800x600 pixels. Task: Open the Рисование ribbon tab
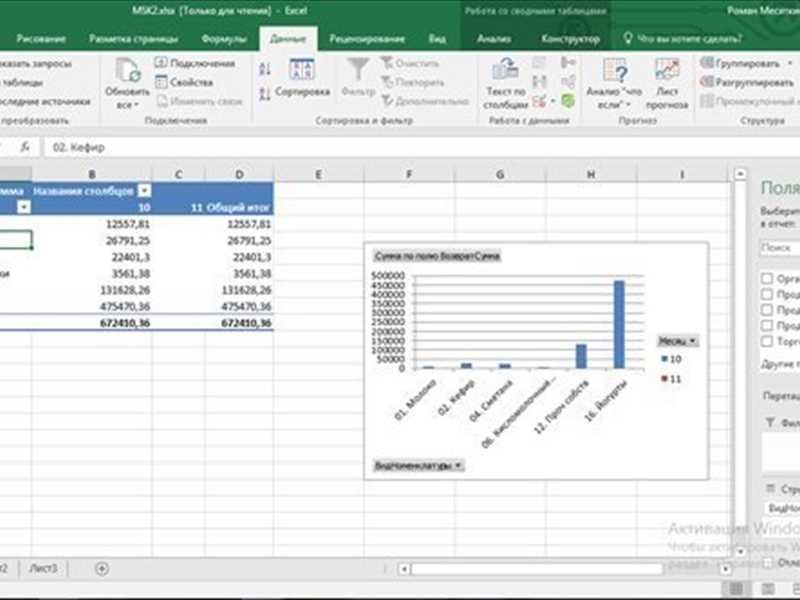pyautogui.click(x=41, y=39)
